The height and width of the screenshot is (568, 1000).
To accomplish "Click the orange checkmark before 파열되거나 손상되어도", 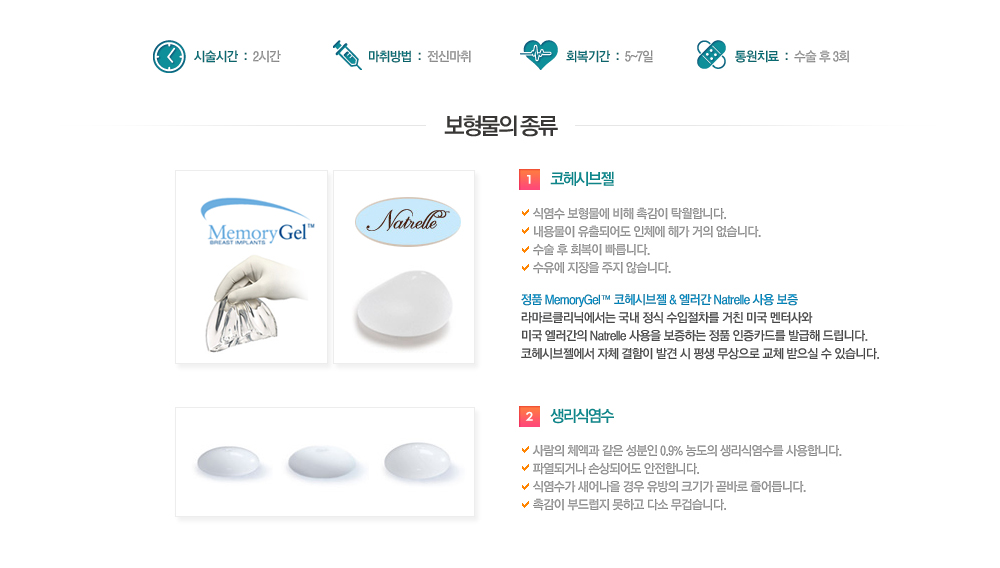I will pos(526,469).
